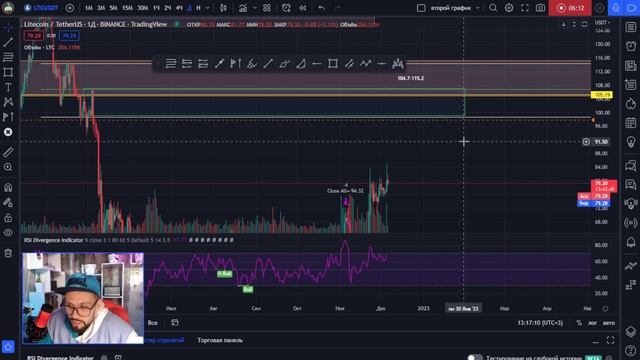
Task: Open the LTCUSDT symbol search
Action: (x=41, y=8)
